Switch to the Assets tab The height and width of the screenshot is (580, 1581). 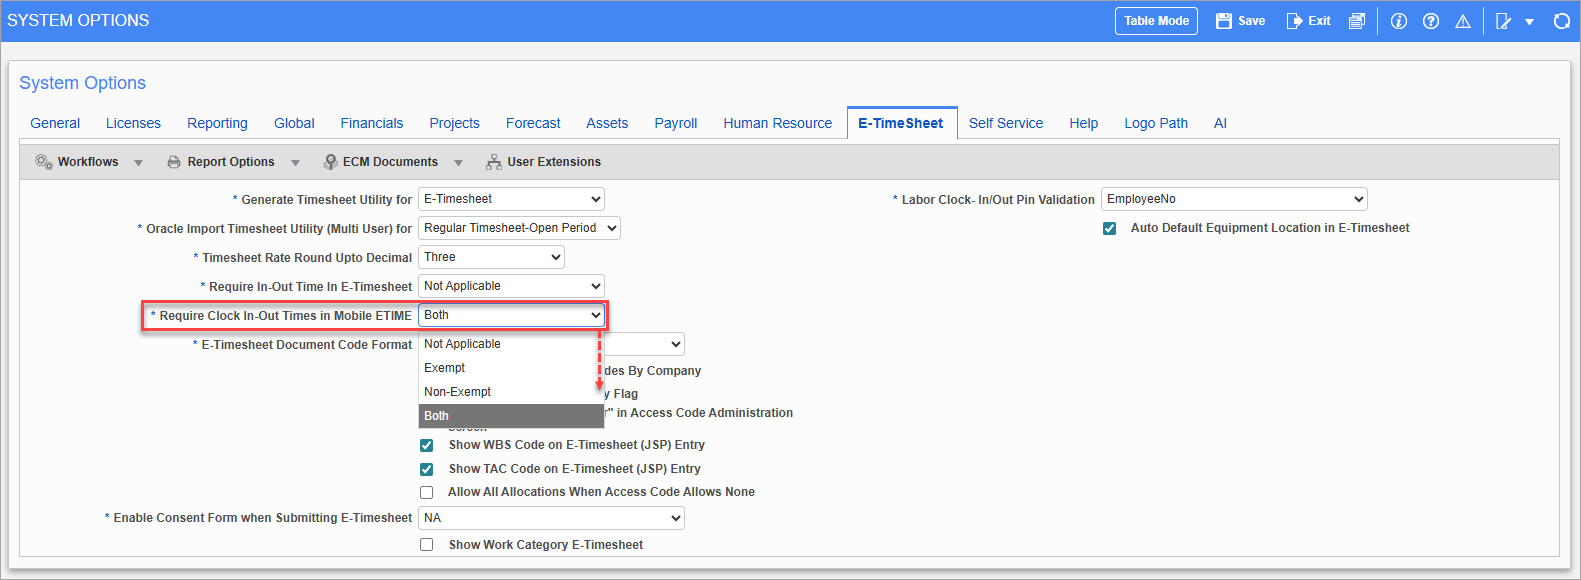607,123
